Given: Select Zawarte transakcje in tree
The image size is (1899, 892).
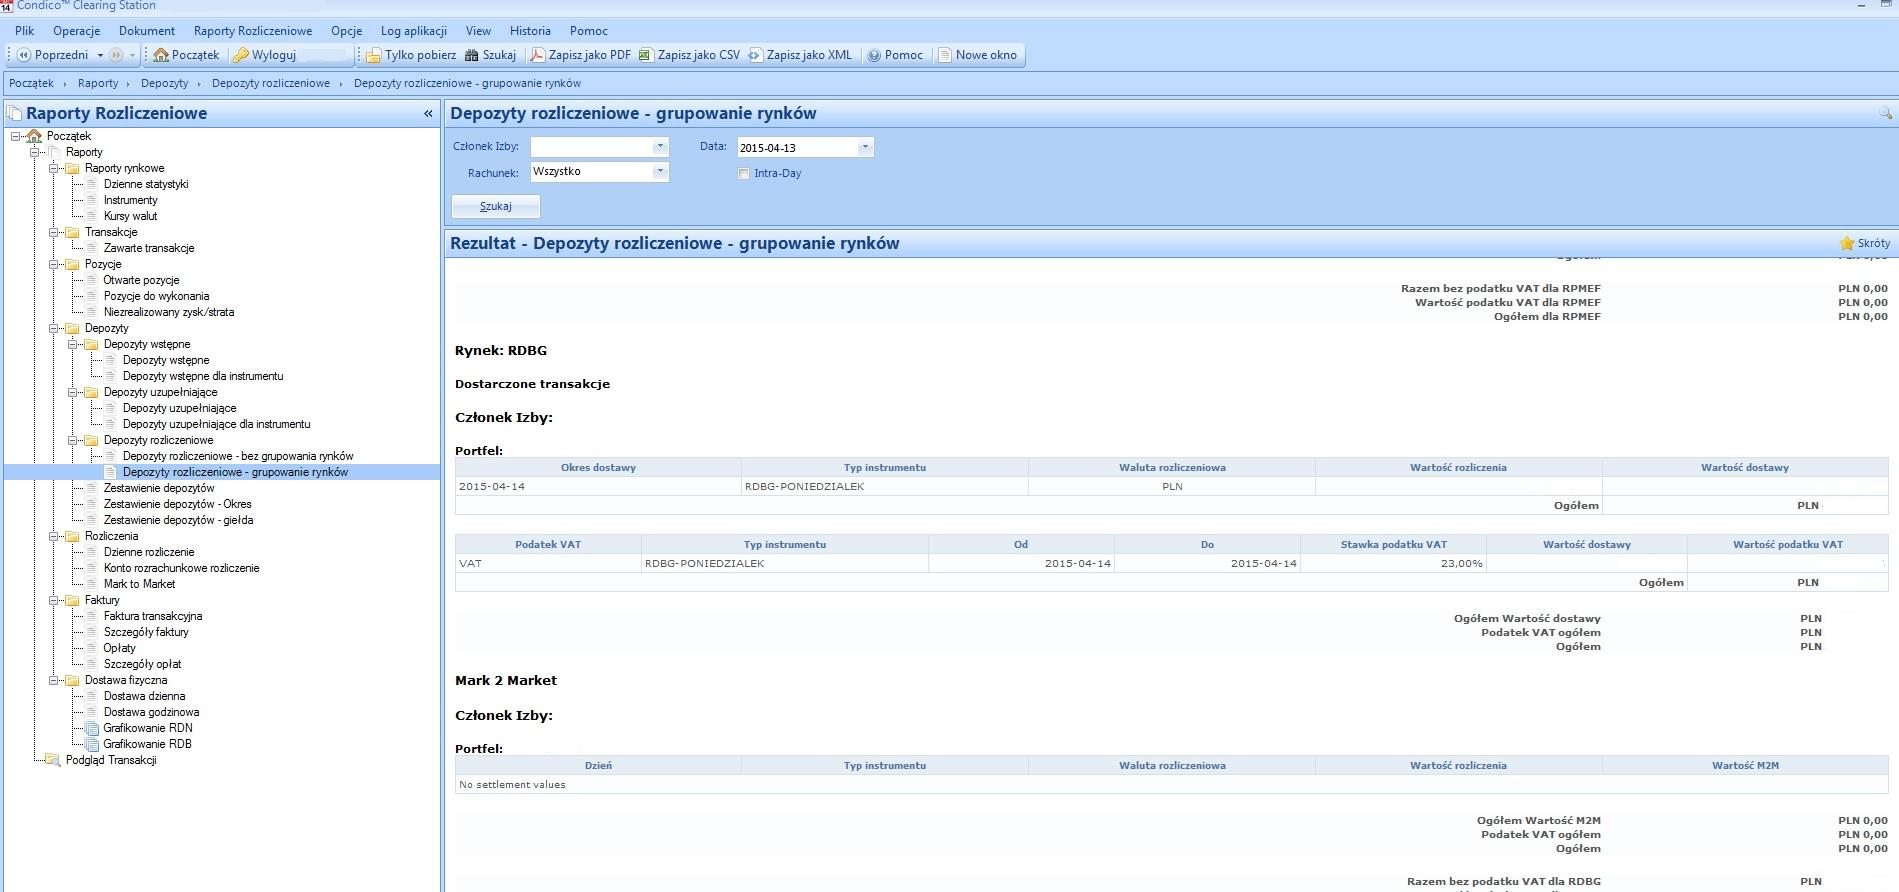Looking at the screenshot, I should (149, 248).
